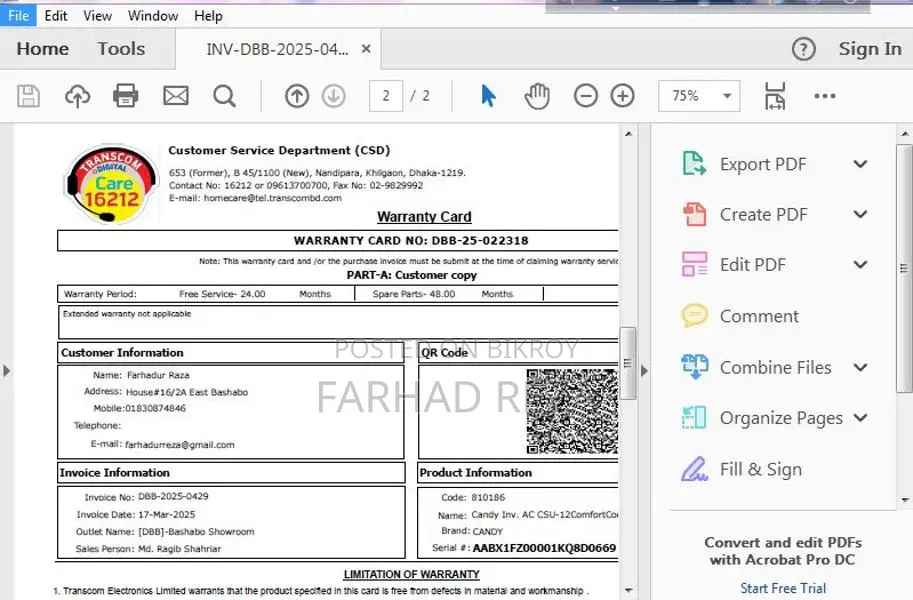Image resolution: width=913 pixels, height=600 pixels.
Task: Click the Start Free Trial link
Action: pos(783,588)
